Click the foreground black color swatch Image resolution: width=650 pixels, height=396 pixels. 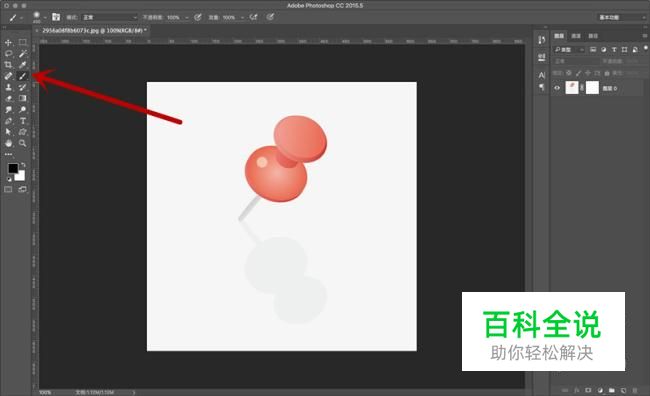click(13, 168)
